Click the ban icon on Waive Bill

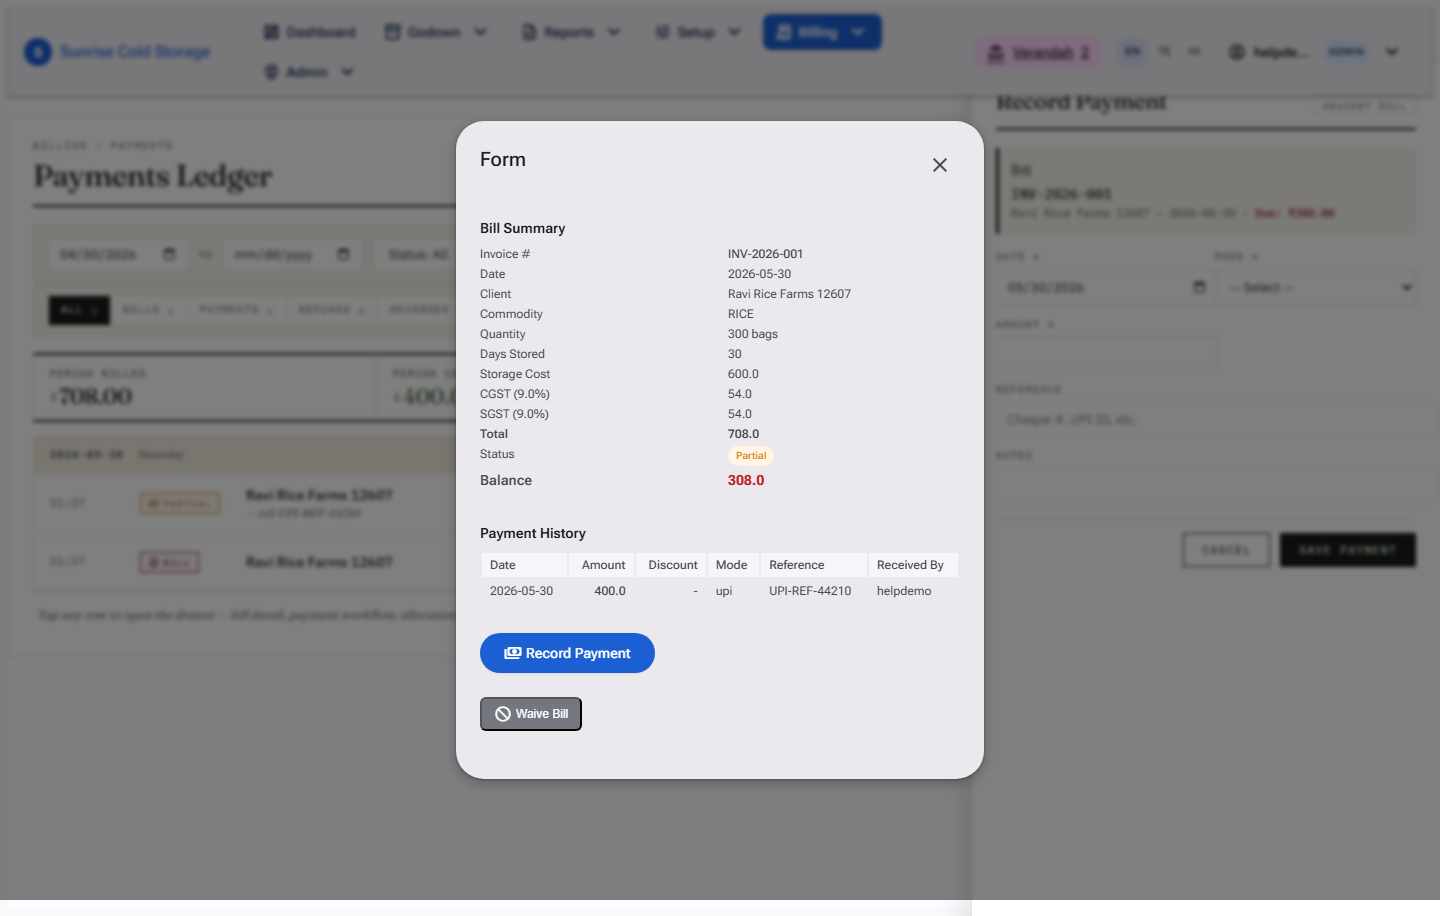[503, 714]
